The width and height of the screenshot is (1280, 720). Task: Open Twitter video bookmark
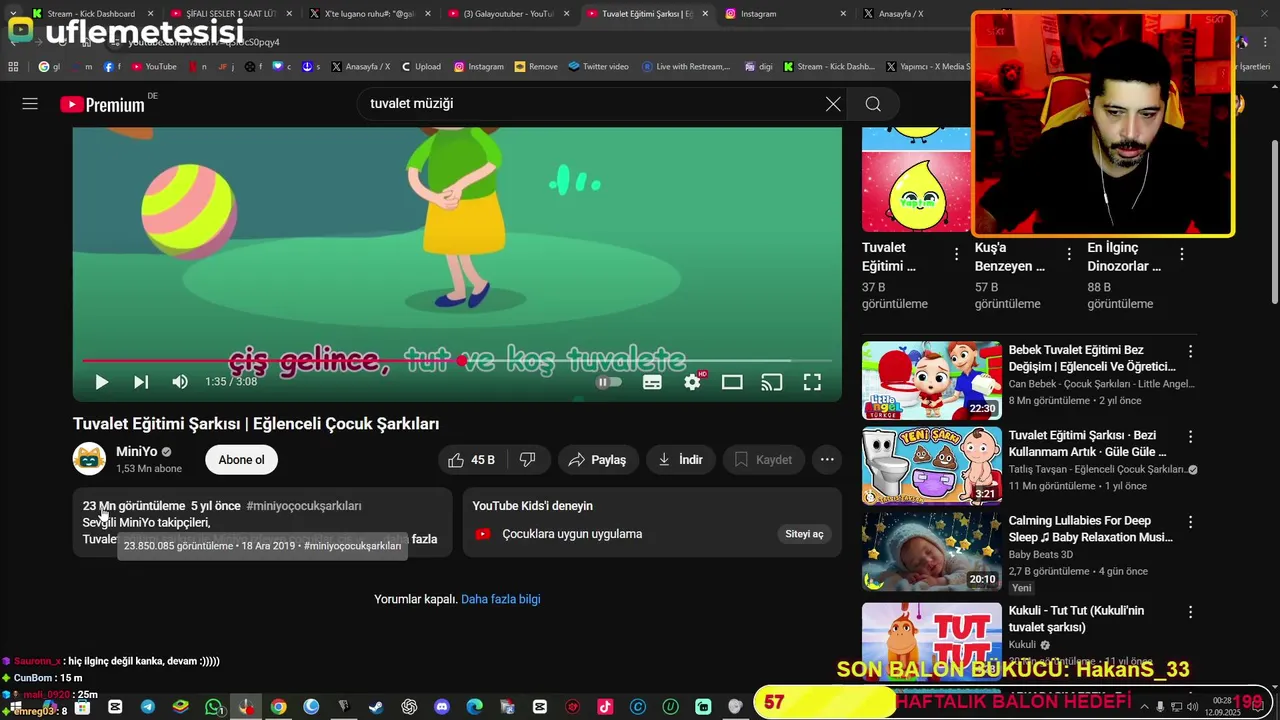[598, 67]
